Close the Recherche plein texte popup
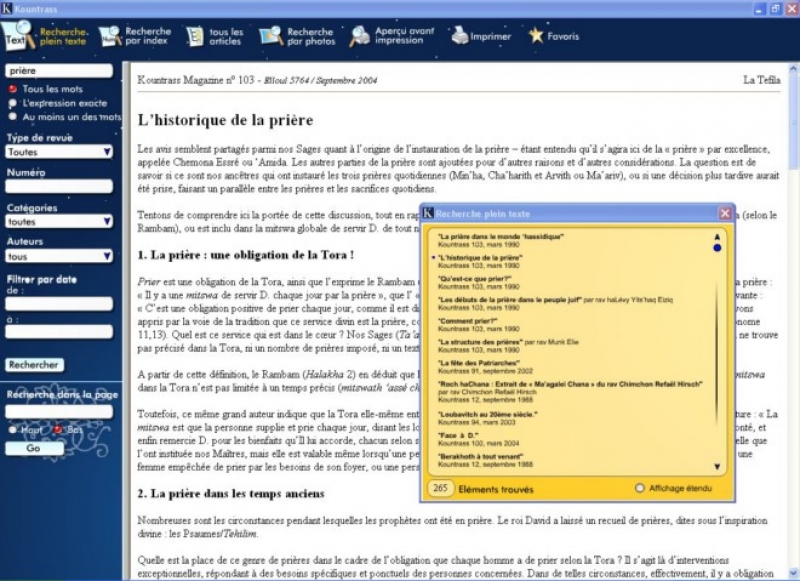The image size is (800, 581). pyautogui.click(x=725, y=213)
